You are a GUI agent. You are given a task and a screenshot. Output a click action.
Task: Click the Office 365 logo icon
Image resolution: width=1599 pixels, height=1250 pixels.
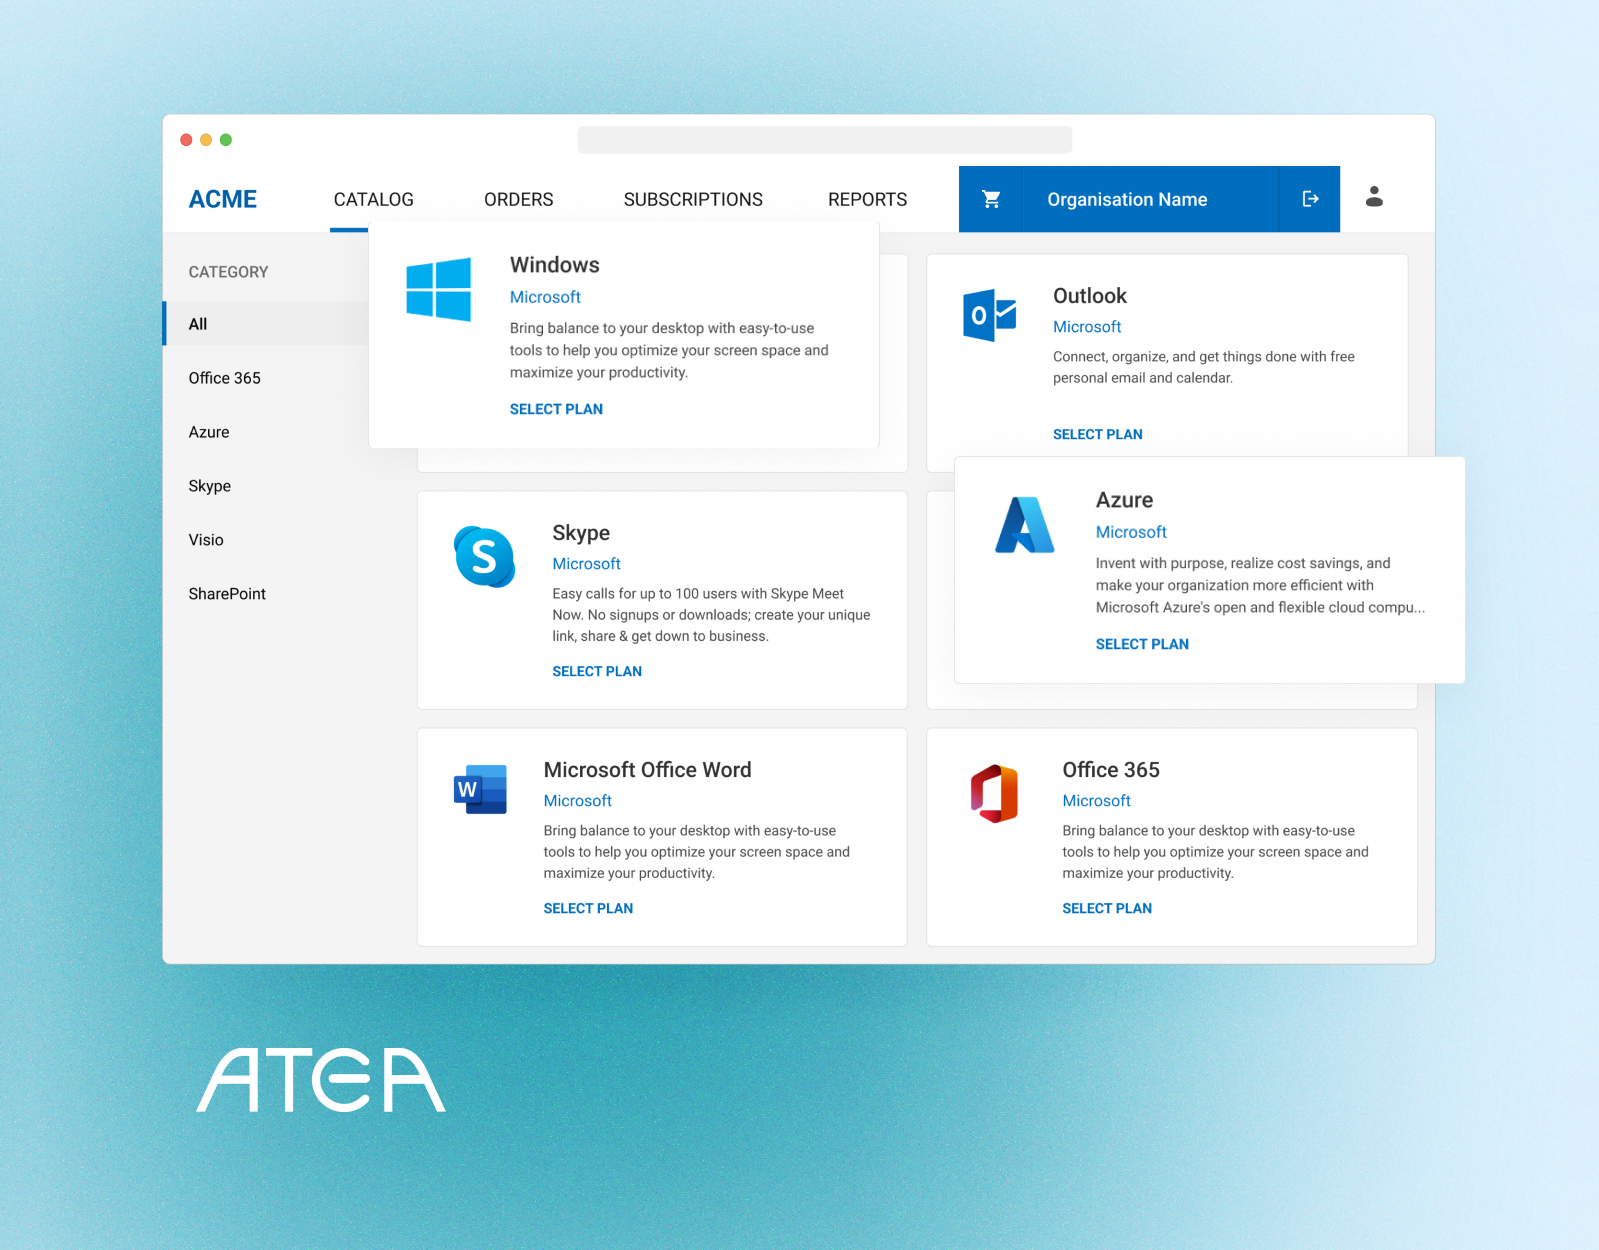(x=995, y=793)
